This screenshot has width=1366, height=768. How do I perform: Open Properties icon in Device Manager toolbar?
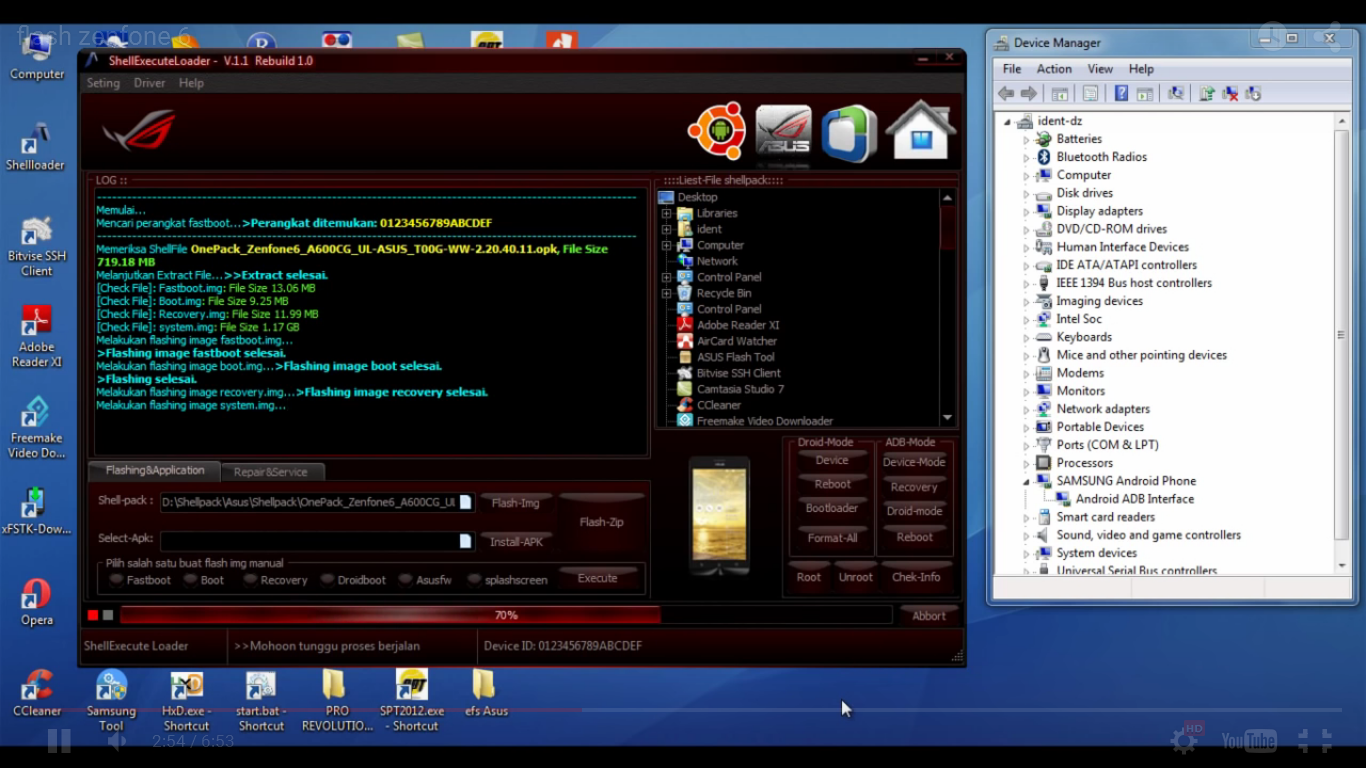pyautogui.click(x=1090, y=94)
